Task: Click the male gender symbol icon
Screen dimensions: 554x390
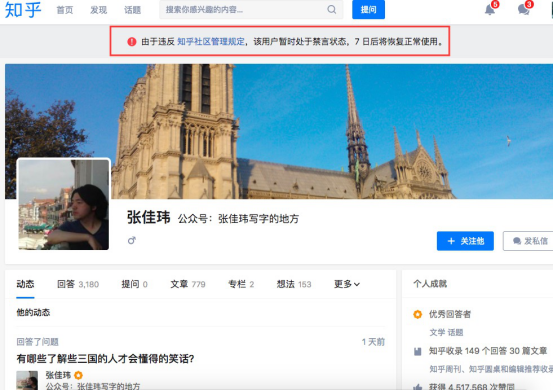Action: point(132,241)
